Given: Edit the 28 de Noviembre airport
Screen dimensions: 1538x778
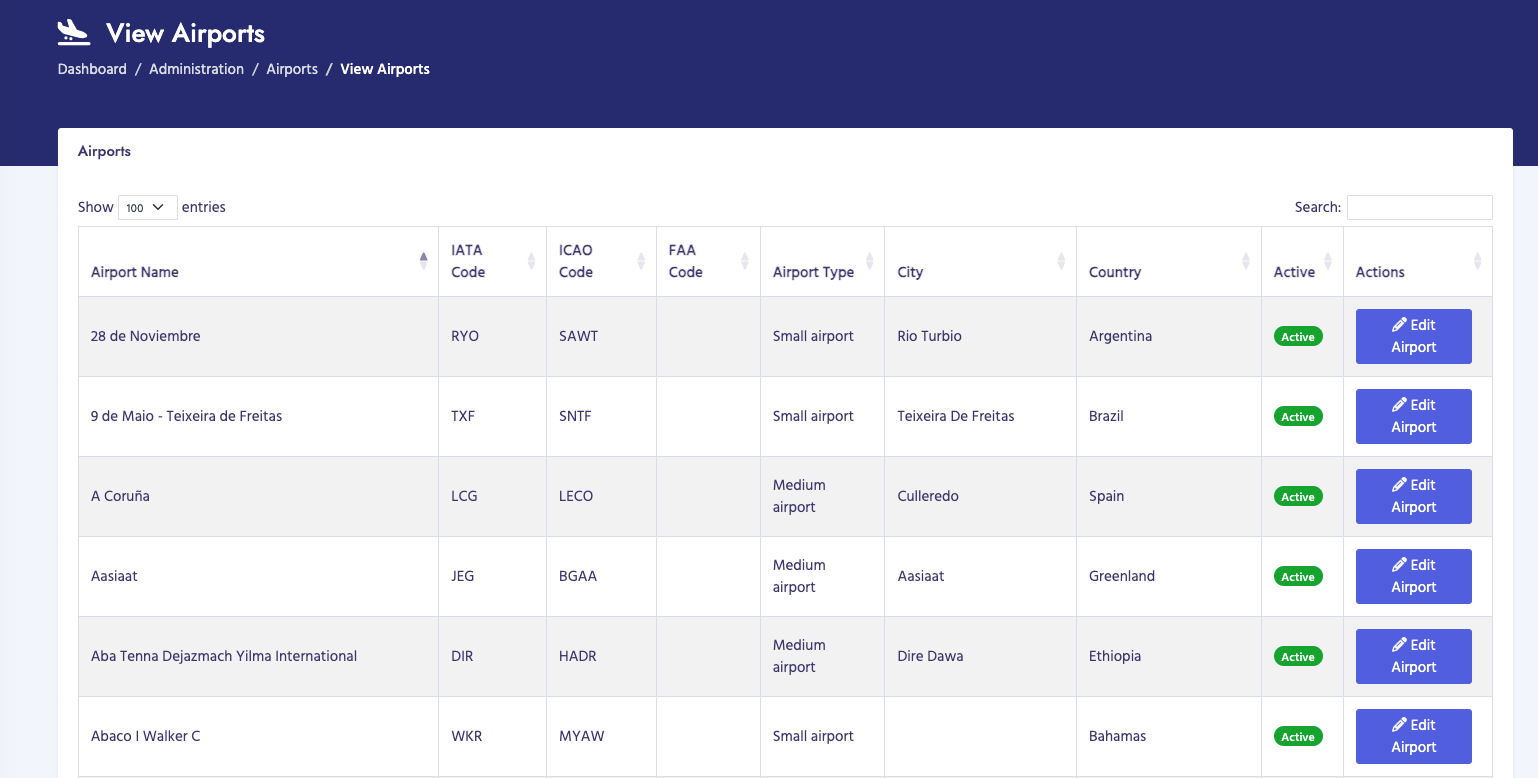Looking at the screenshot, I should (1413, 336).
